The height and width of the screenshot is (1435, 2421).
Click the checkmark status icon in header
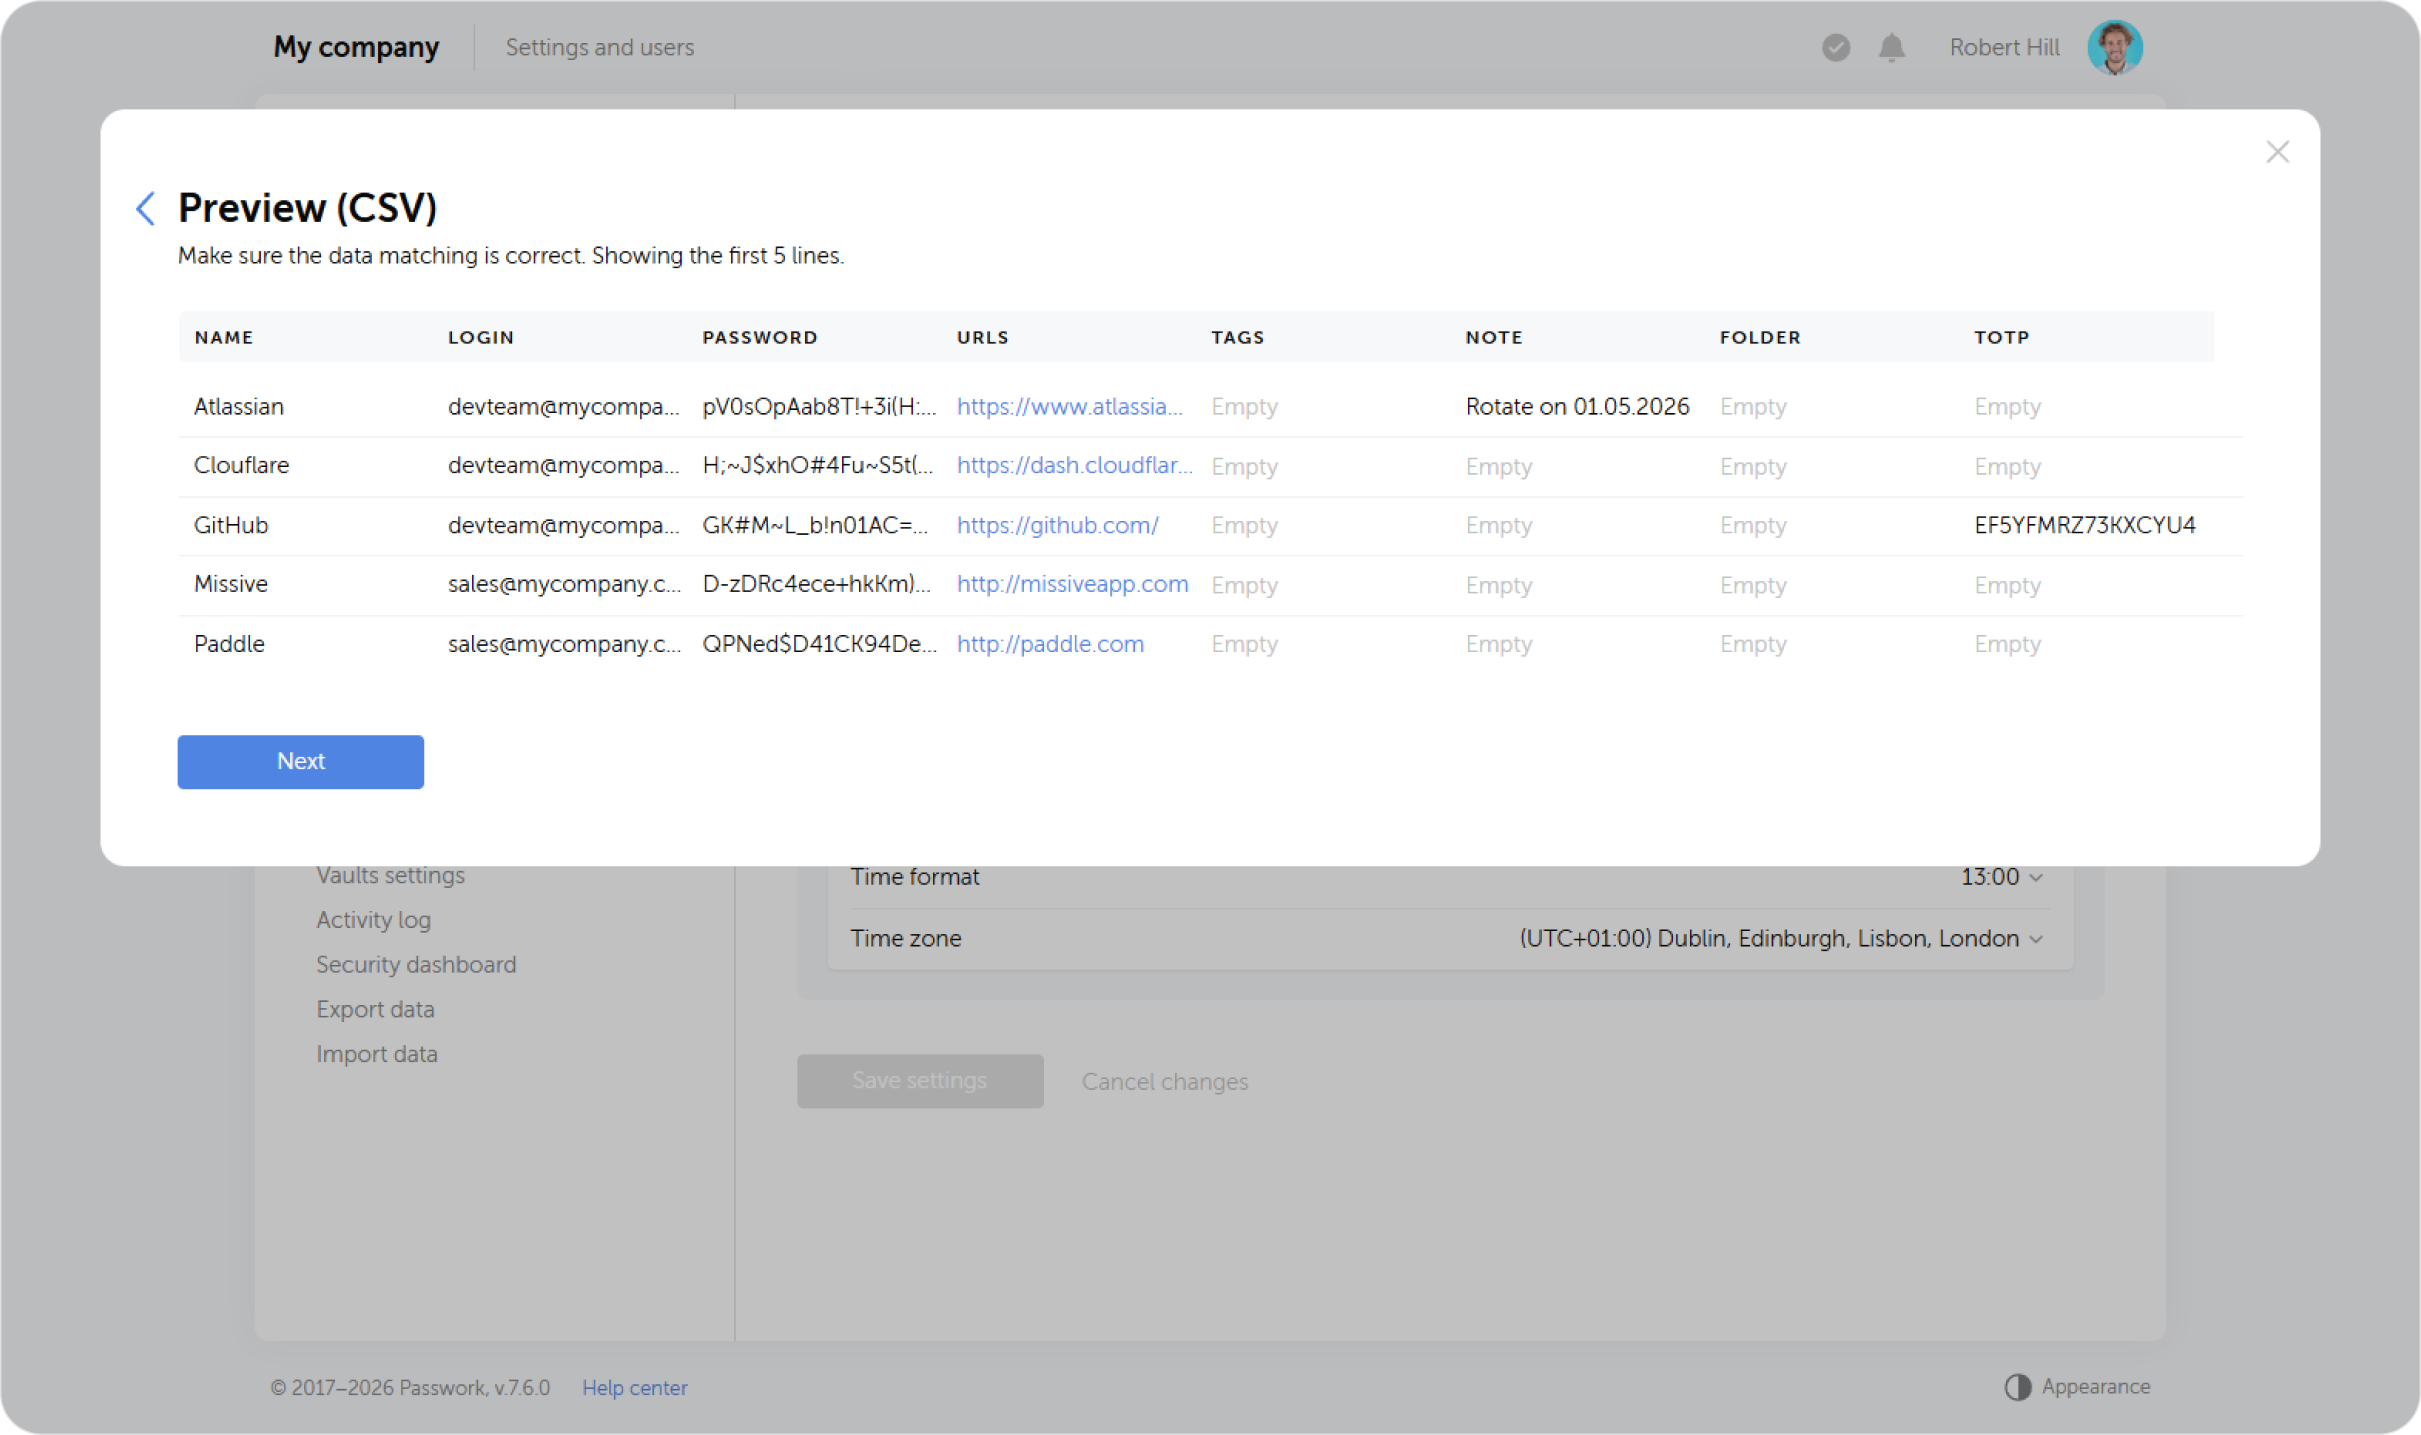(x=1835, y=47)
